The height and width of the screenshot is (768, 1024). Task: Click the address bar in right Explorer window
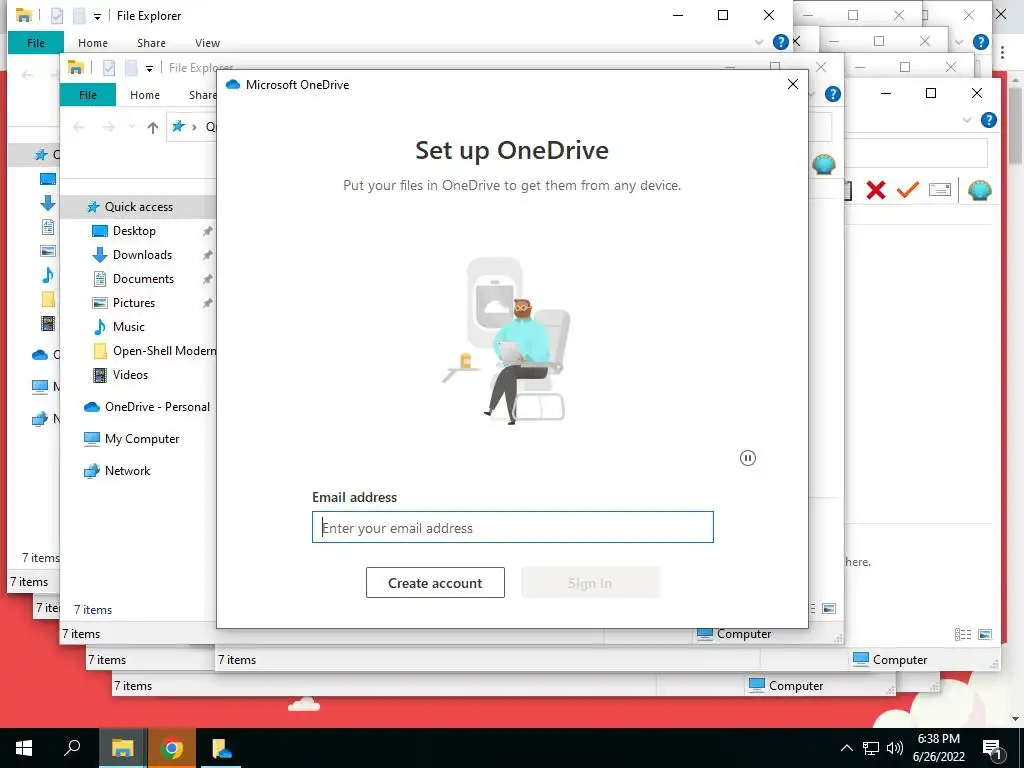point(916,153)
